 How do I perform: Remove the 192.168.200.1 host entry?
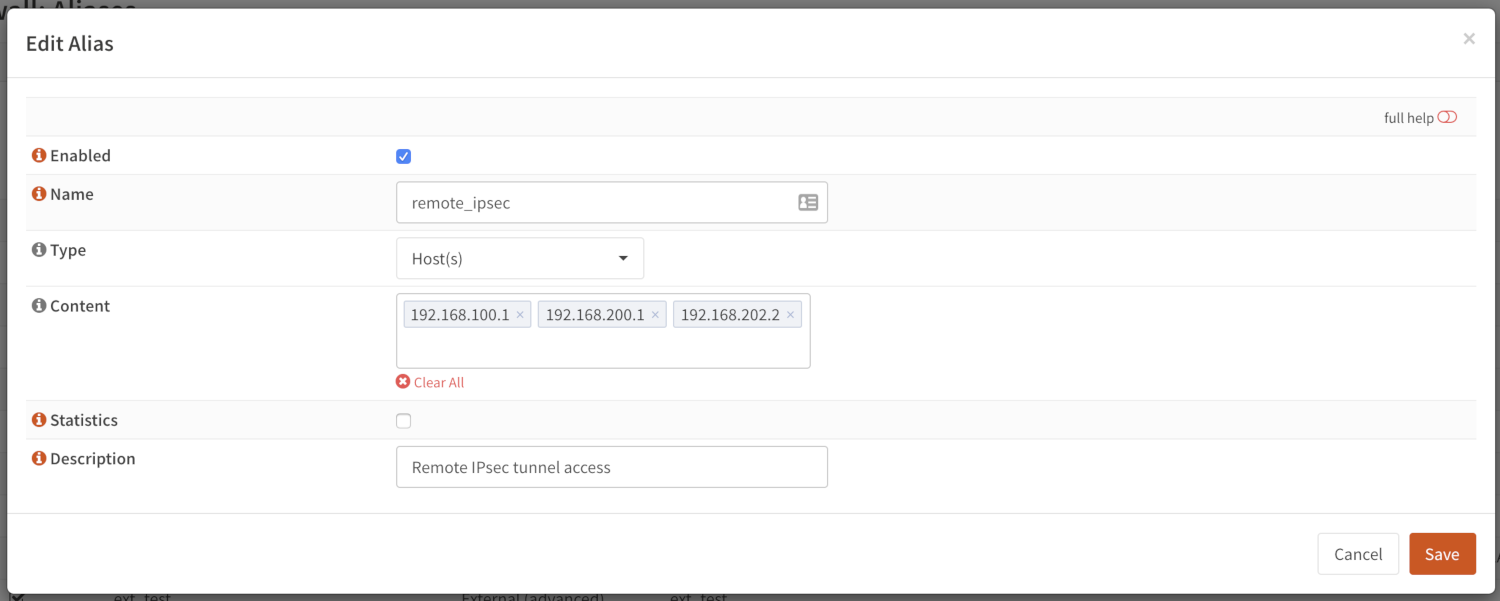(655, 315)
